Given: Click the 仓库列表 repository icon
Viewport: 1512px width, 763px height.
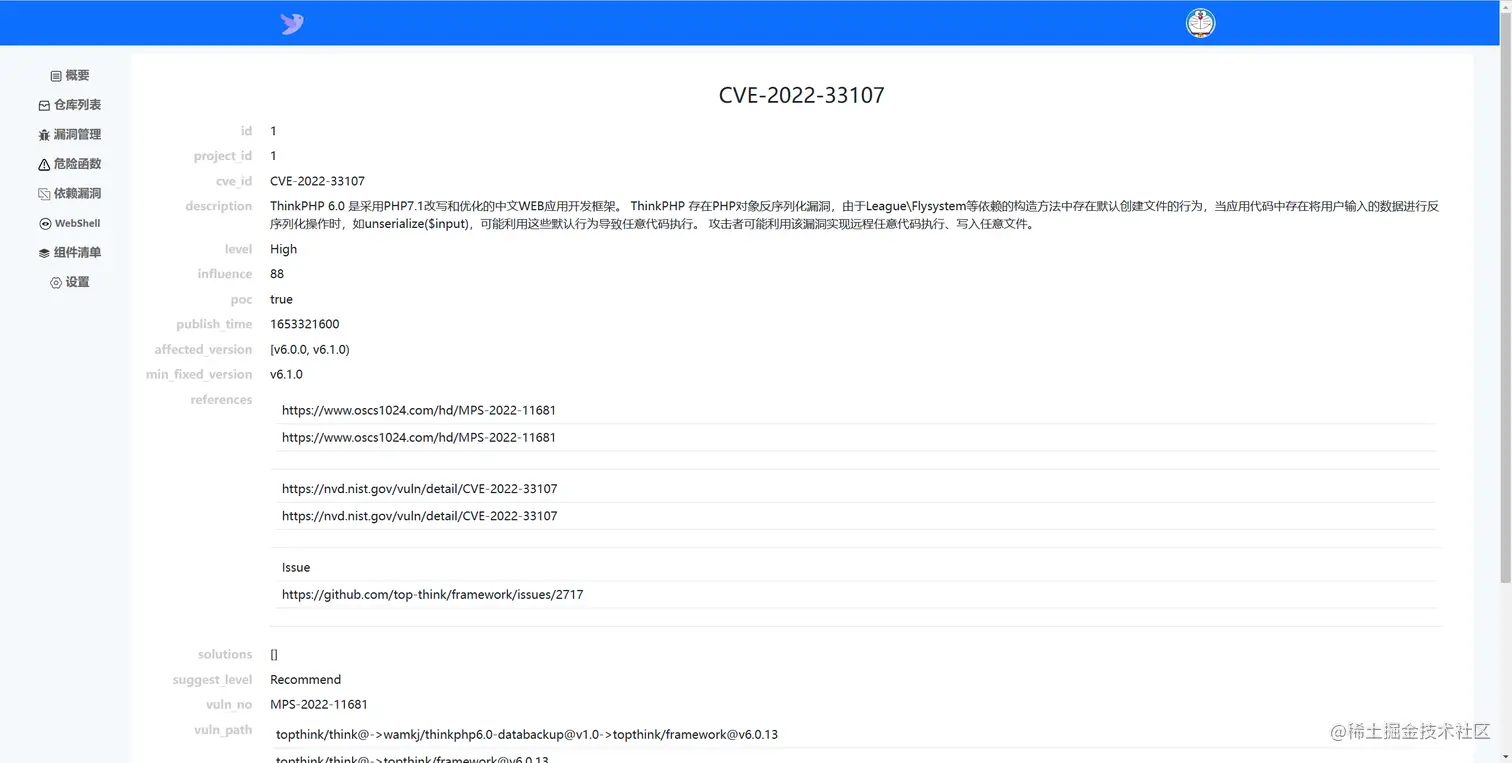Looking at the screenshot, I should (44, 105).
